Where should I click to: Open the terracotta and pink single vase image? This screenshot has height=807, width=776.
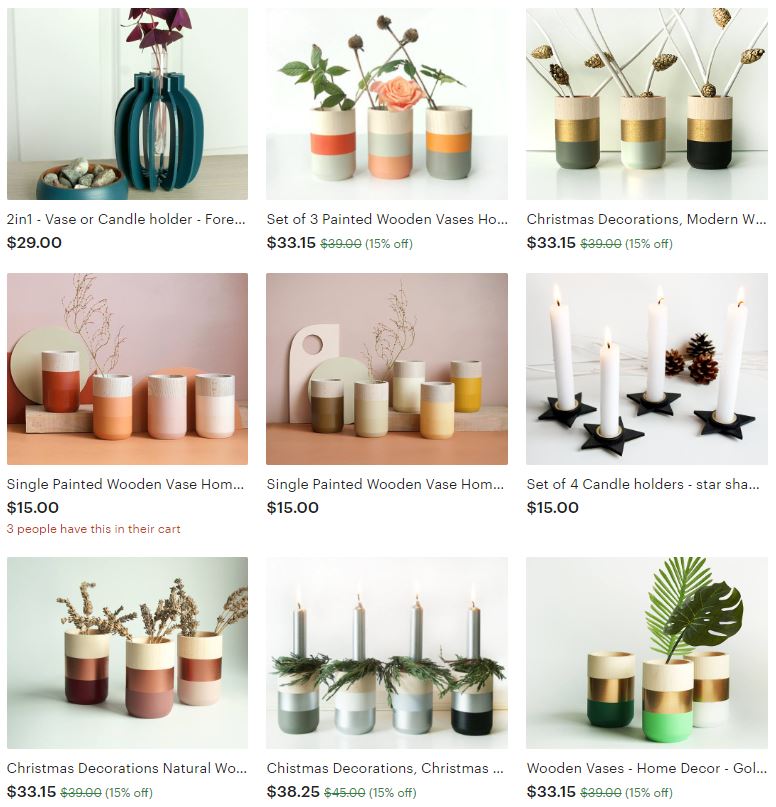tap(127, 369)
